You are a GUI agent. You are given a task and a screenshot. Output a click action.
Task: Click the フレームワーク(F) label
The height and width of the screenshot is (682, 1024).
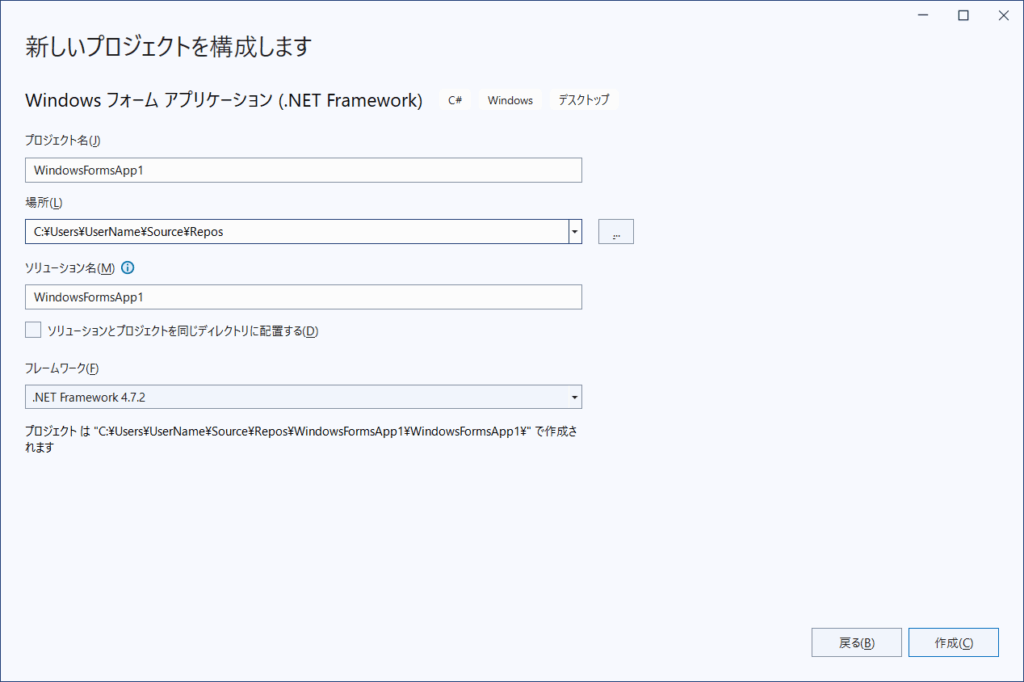62,368
